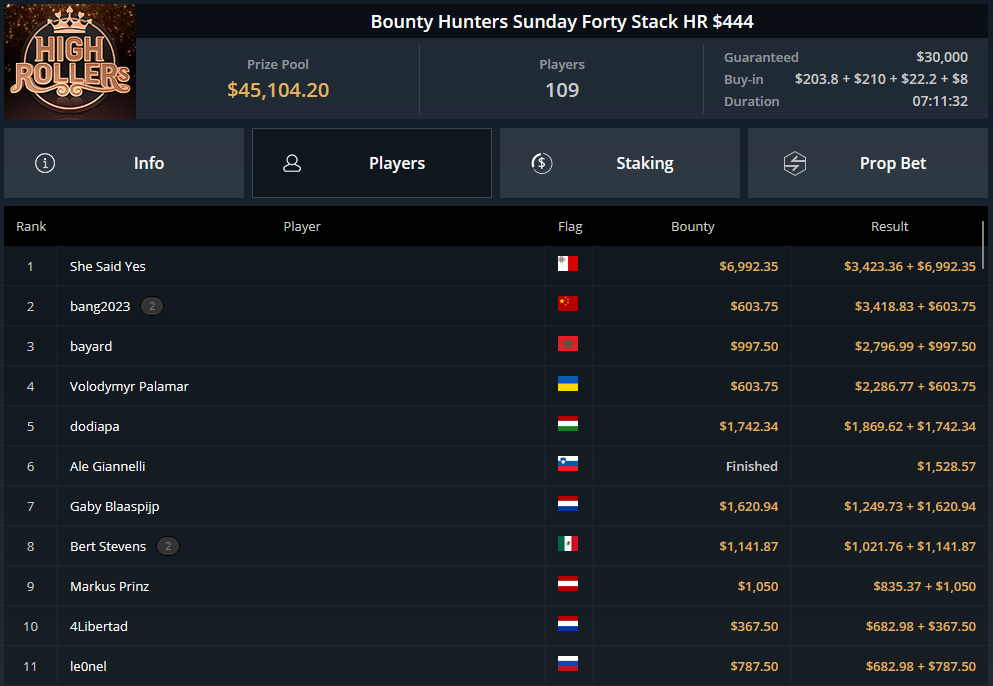Select the Markus Prinz row
The width and height of the screenshot is (993, 686).
point(496,587)
